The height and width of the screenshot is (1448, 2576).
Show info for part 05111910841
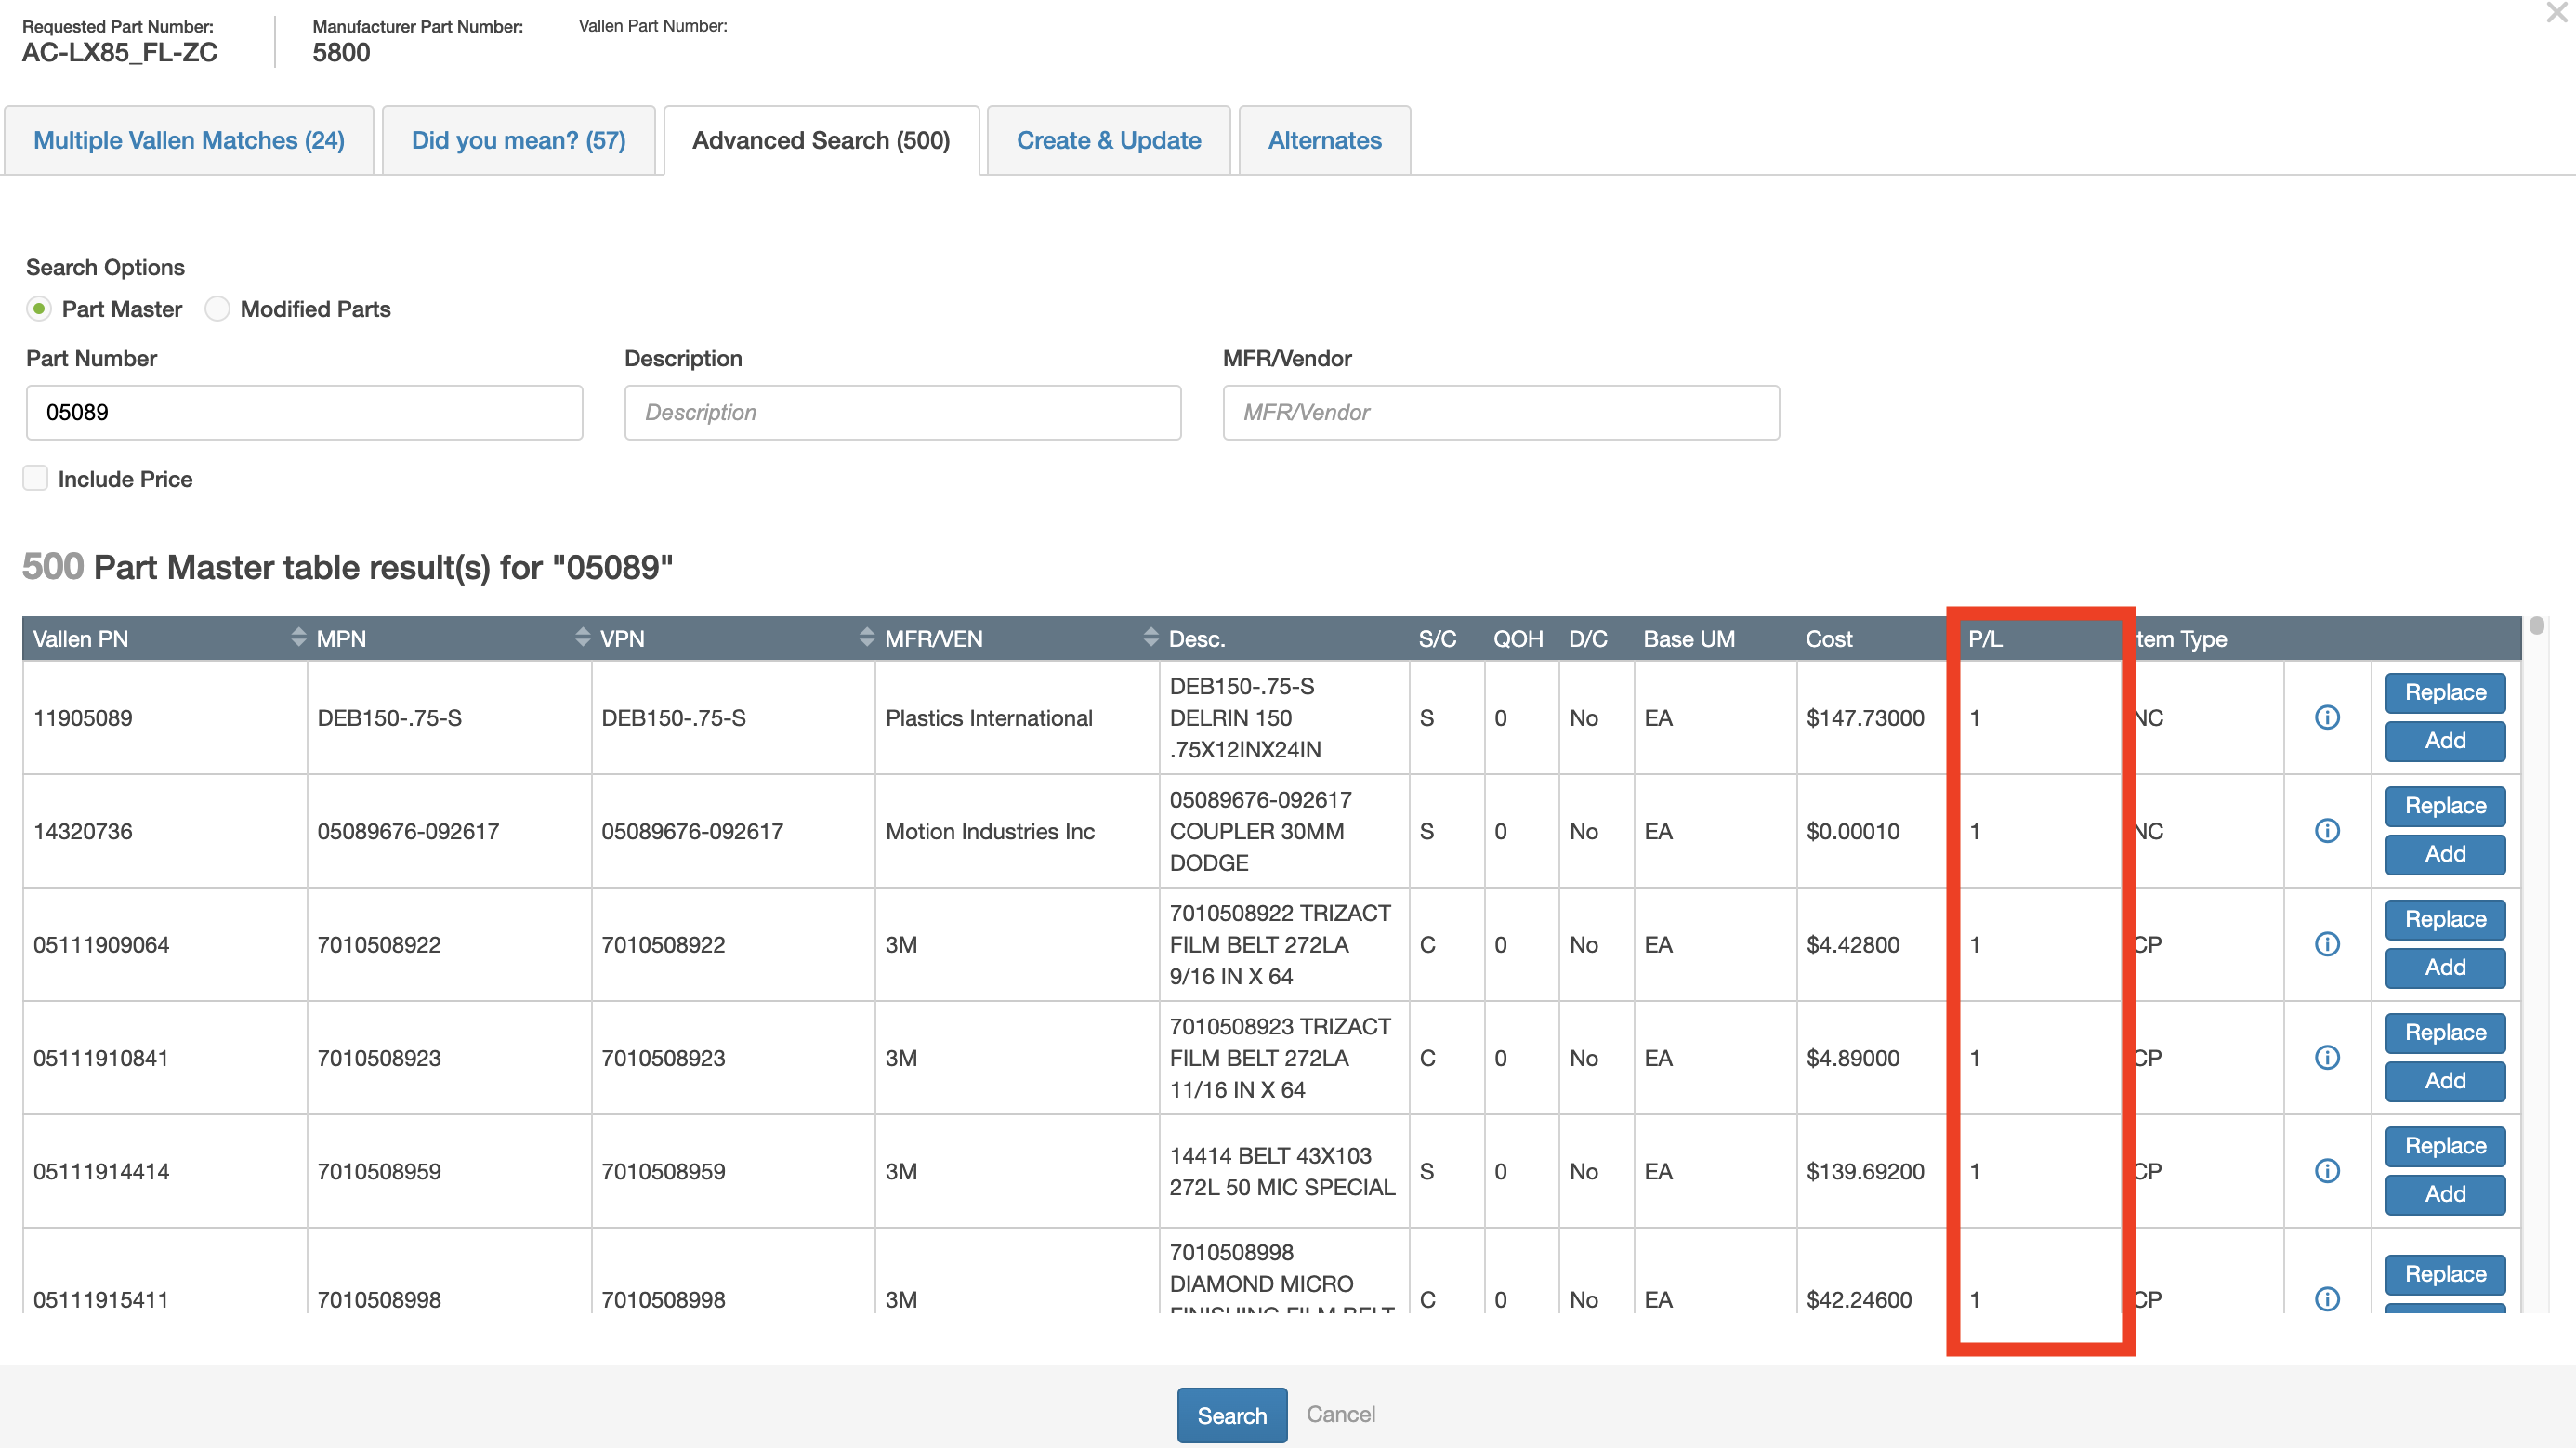[2327, 1057]
